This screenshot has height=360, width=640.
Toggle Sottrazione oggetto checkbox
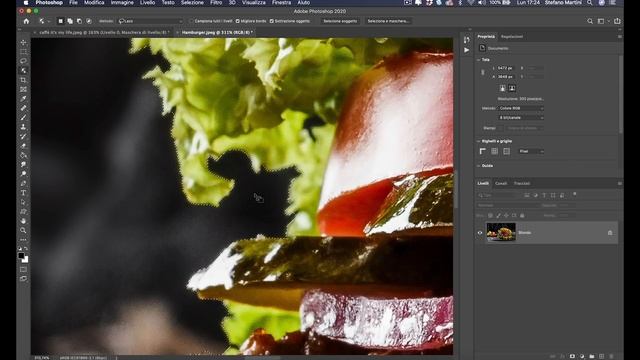(271, 21)
